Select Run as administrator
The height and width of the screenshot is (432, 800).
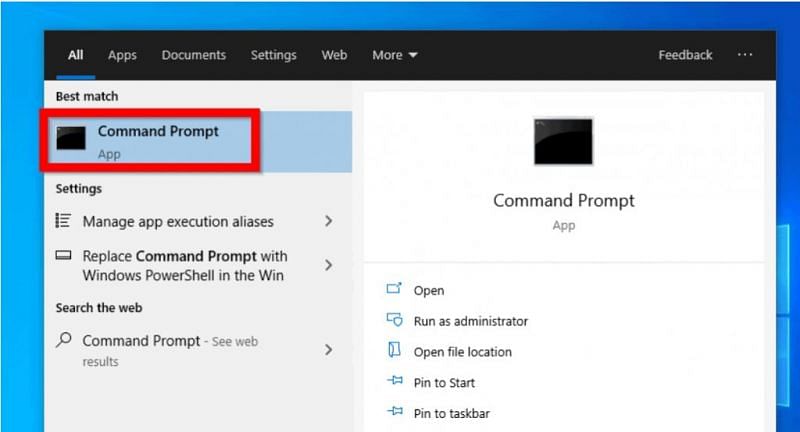(470, 321)
